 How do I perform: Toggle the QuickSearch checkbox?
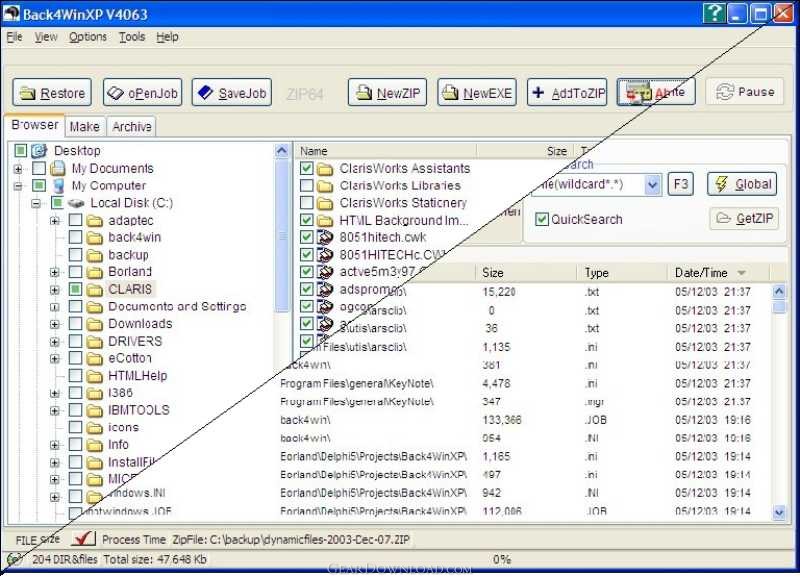(x=541, y=219)
